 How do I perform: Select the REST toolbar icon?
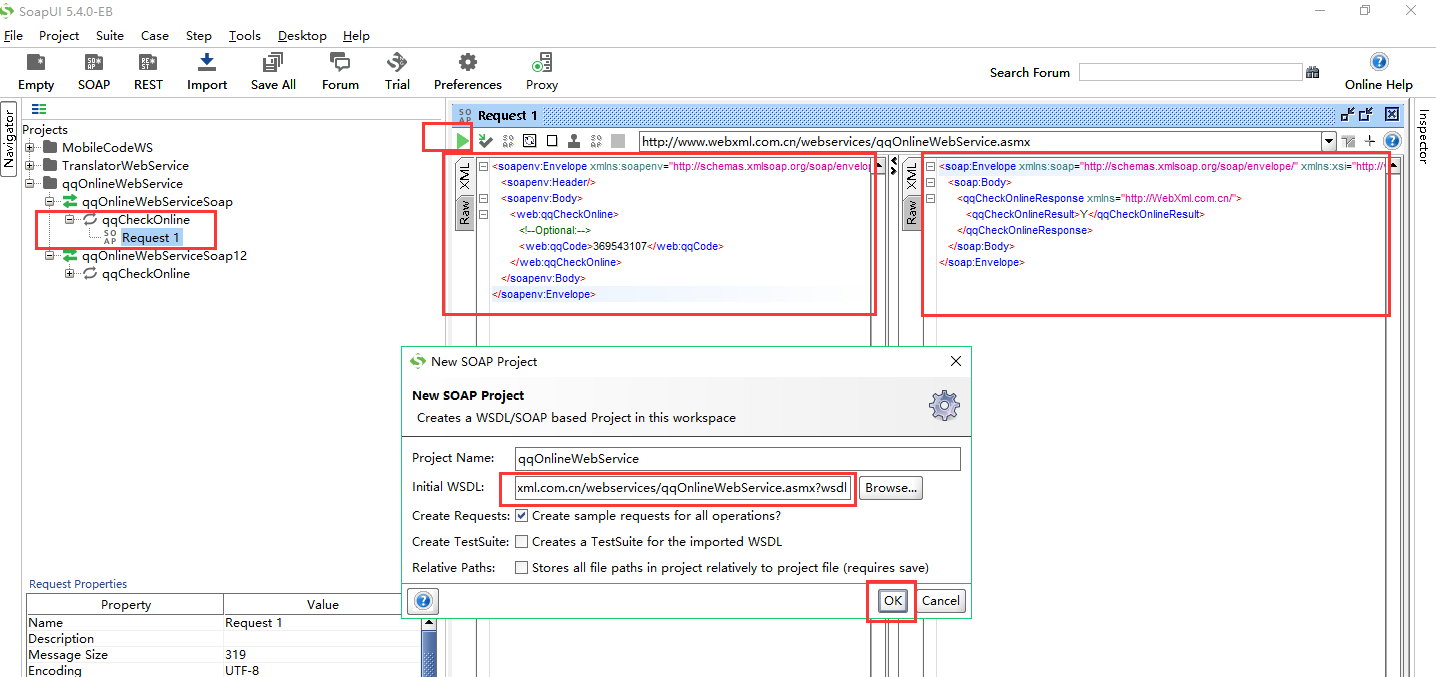[147, 70]
